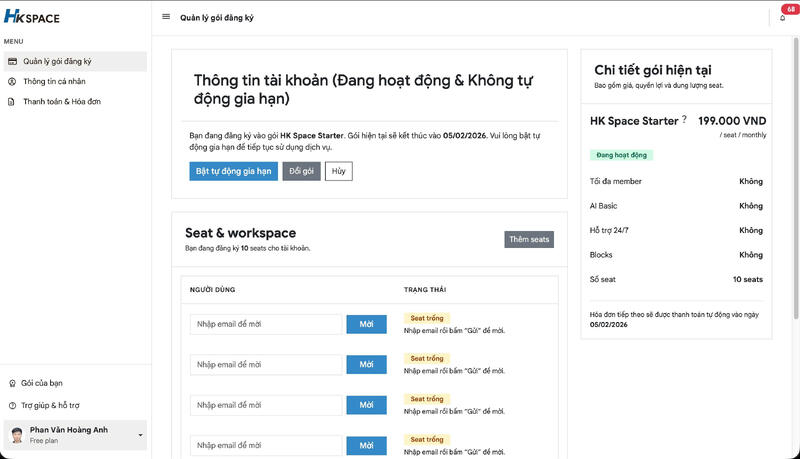800x459 pixels.
Task: Open the notifications bell icon
Action: point(782,18)
